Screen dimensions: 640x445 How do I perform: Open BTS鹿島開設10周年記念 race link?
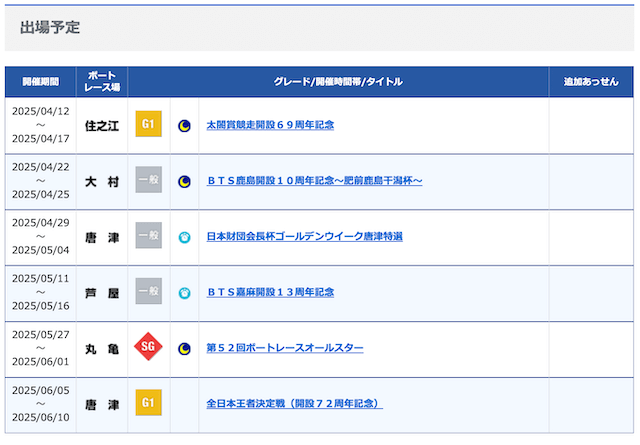[314, 180]
